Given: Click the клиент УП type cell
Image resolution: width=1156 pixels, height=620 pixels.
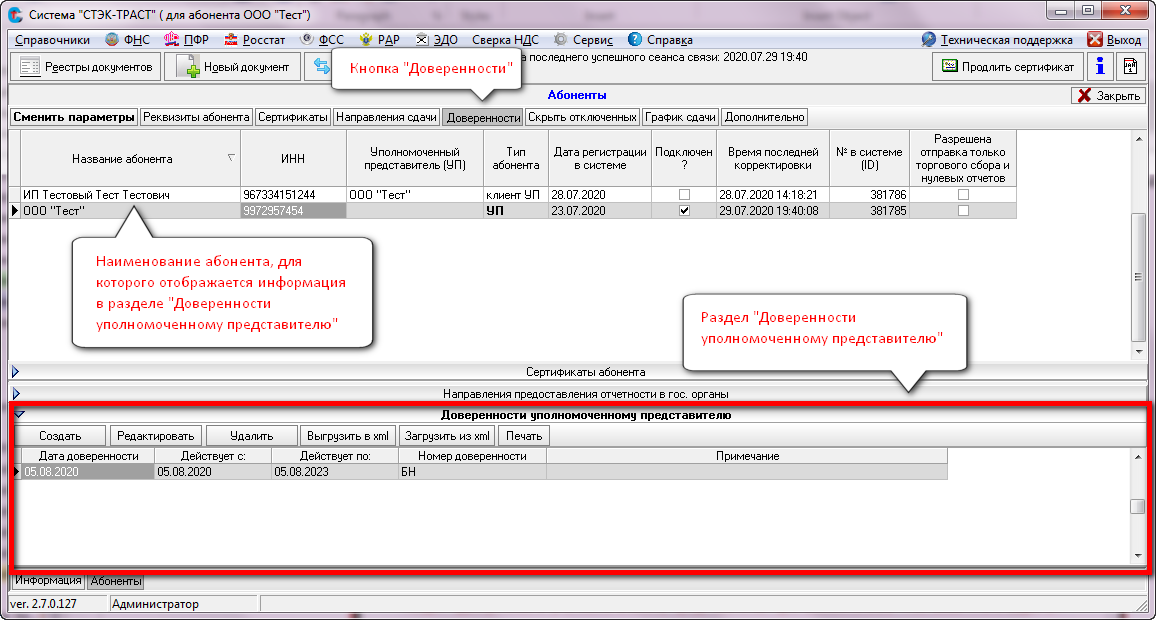Looking at the screenshot, I should pyautogui.click(x=515, y=195).
